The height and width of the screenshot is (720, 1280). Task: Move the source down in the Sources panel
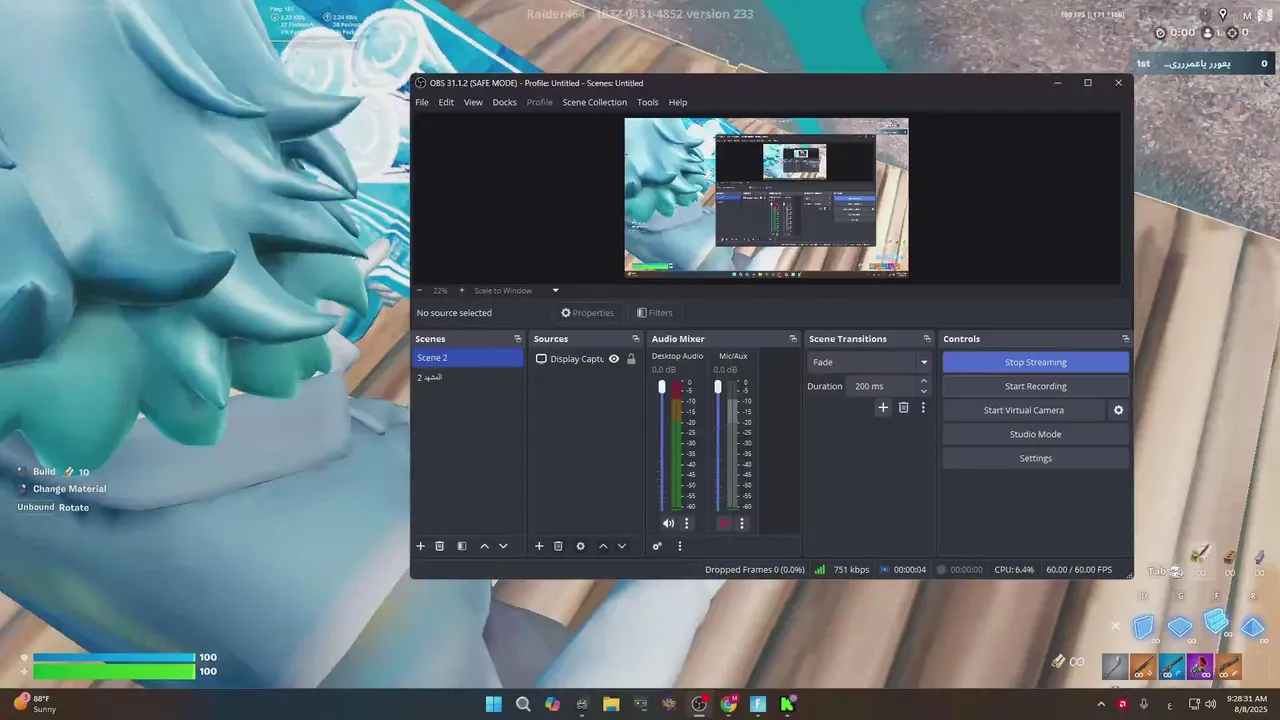(x=622, y=546)
